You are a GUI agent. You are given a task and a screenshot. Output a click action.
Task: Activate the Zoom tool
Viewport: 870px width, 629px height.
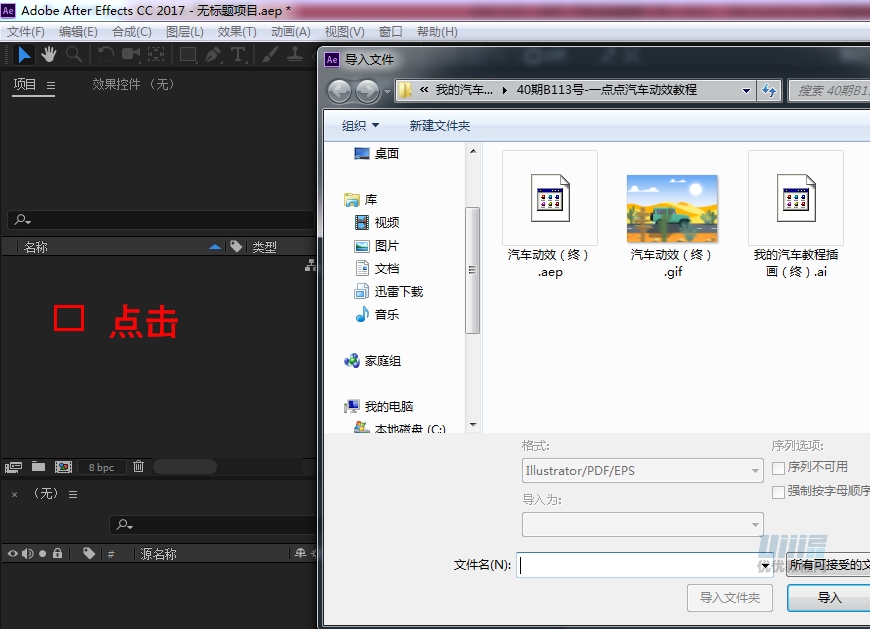point(73,54)
